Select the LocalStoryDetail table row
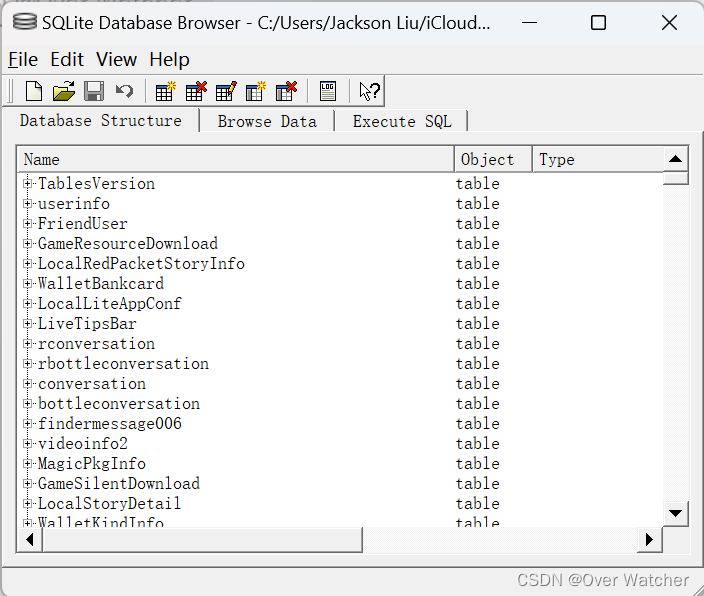Screen dimensions: 704x596 [x=340, y=503]
